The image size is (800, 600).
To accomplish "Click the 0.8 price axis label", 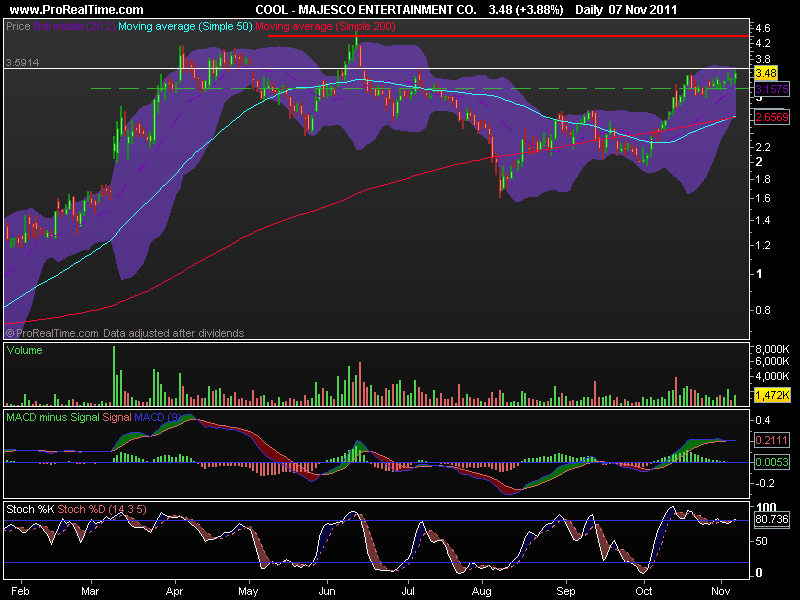I will point(763,310).
